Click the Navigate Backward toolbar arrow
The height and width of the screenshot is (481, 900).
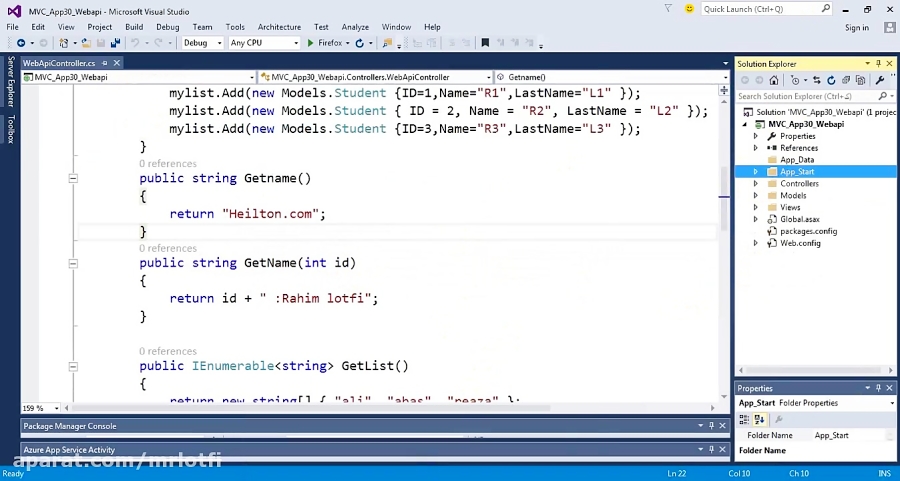[x=21, y=43]
